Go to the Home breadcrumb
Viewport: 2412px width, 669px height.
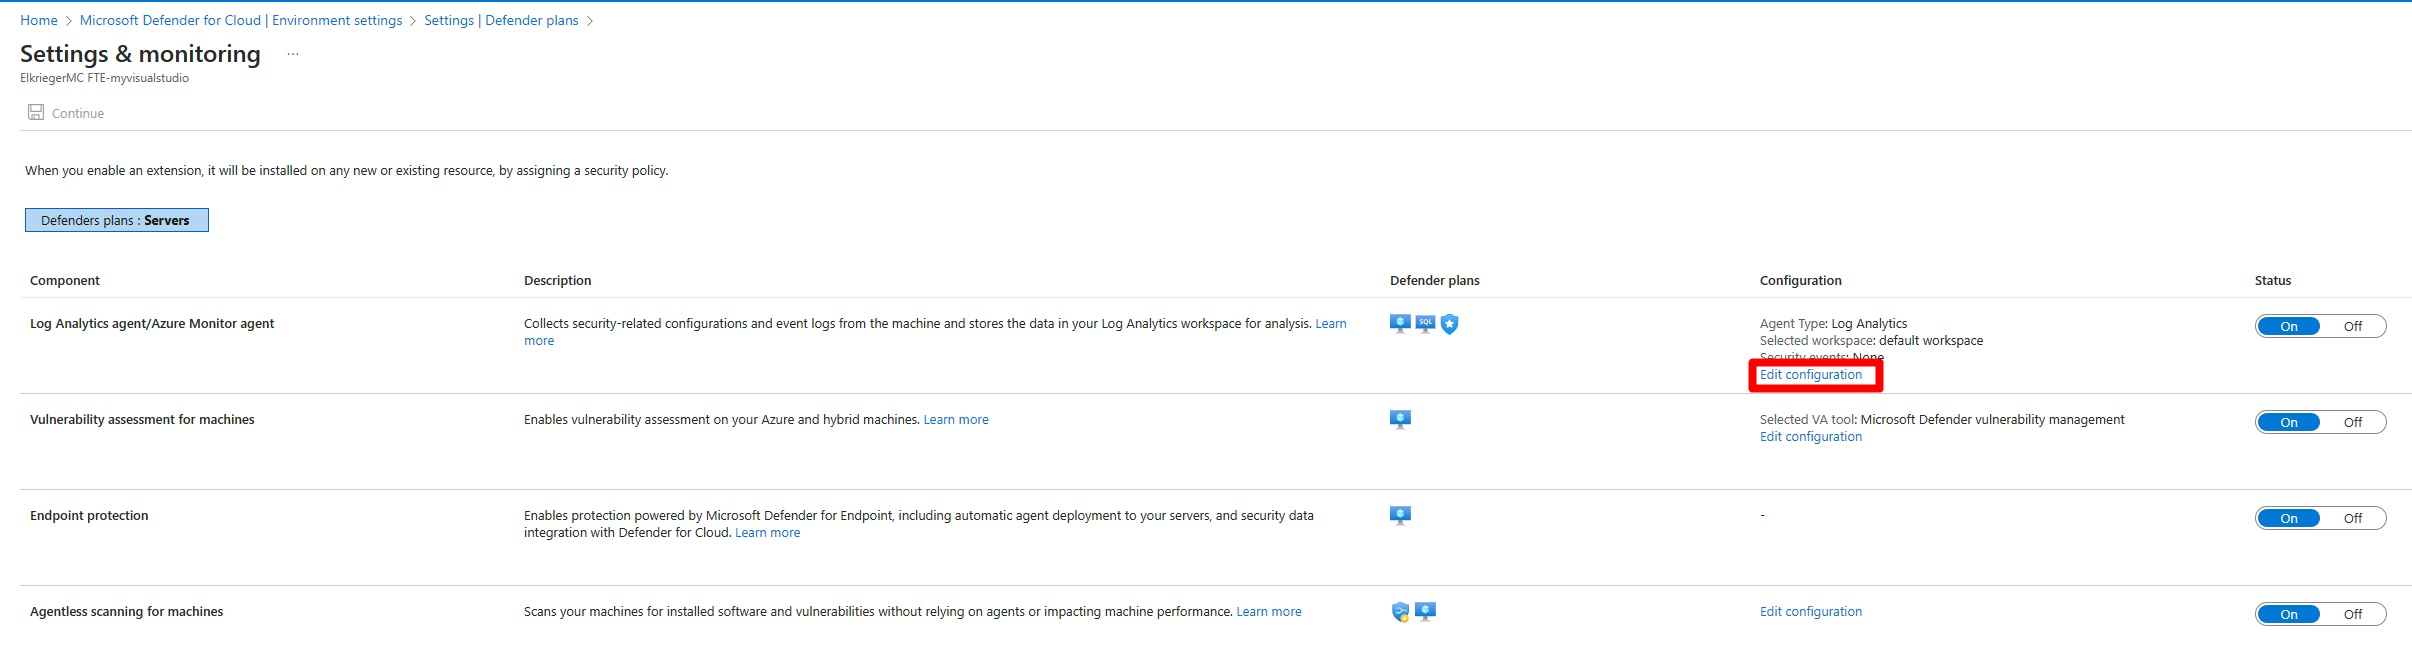tap(39, 20)
